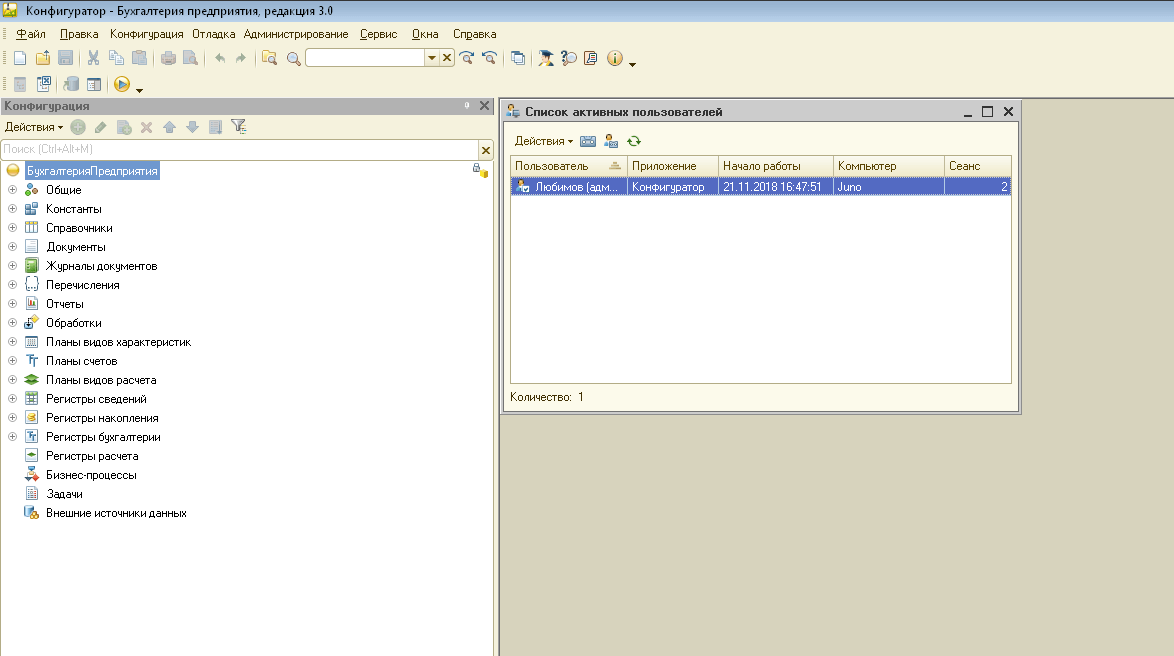The image size is (1174, 656).
Task: Click the user event log icon in active users window
Action: (611, 141)
